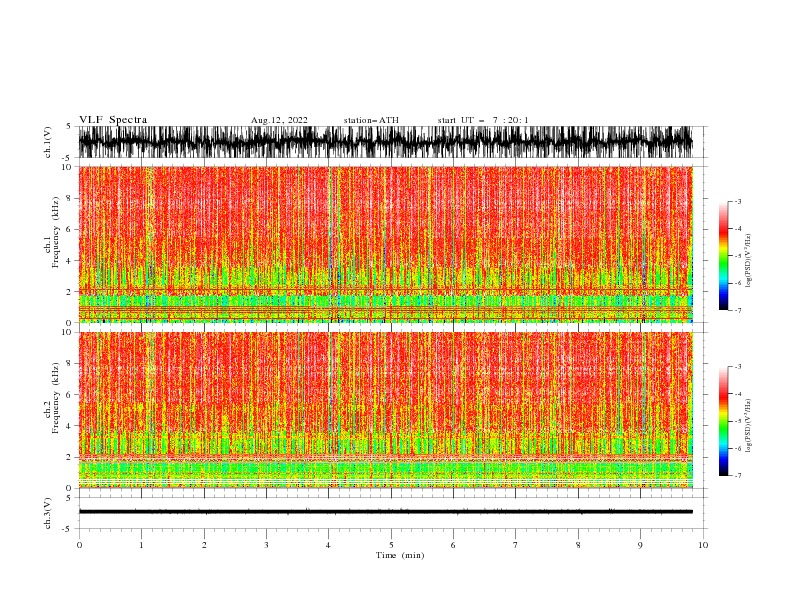
Task: Click the "10" tick on ch.2 frequency axis
Action: [x=67, y=332]
